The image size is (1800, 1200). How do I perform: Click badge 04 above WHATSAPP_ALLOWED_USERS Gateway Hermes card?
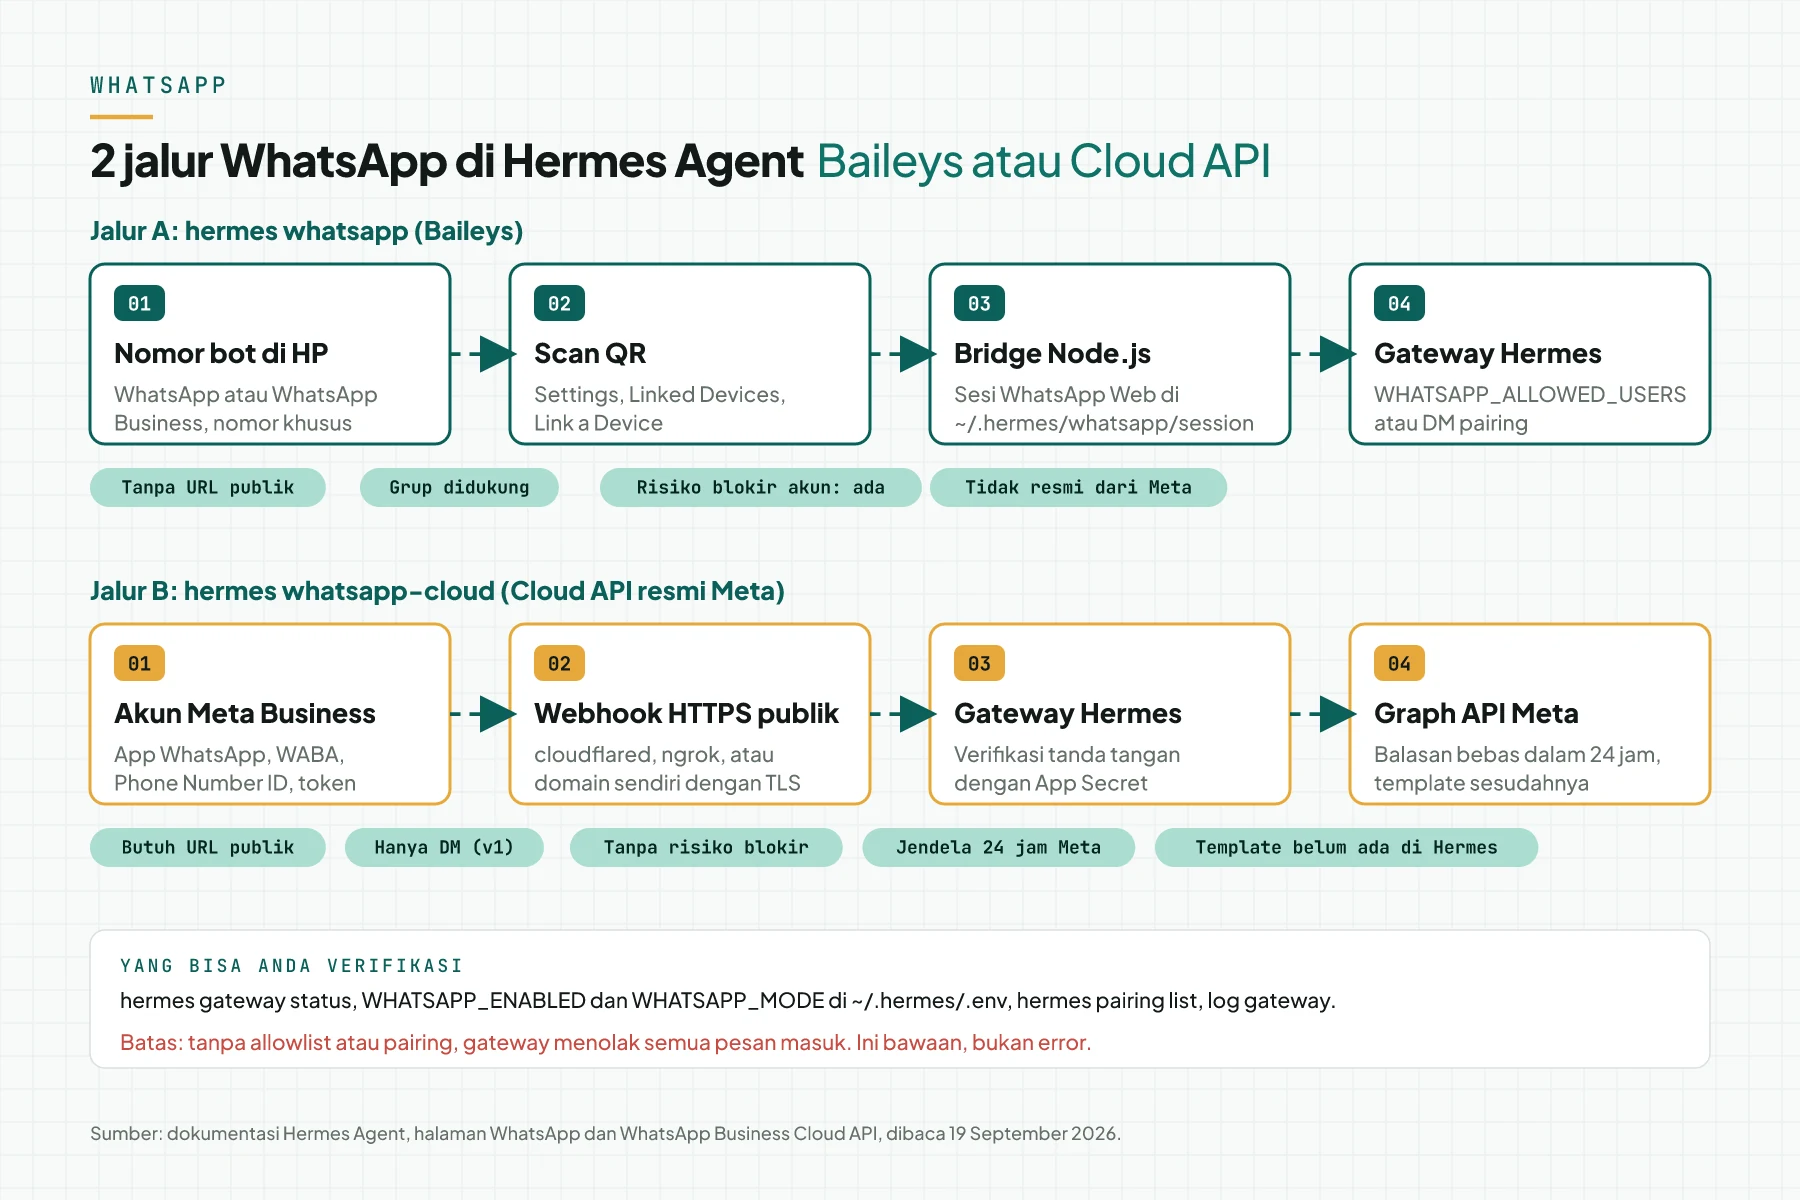(x=1399, y=303)
